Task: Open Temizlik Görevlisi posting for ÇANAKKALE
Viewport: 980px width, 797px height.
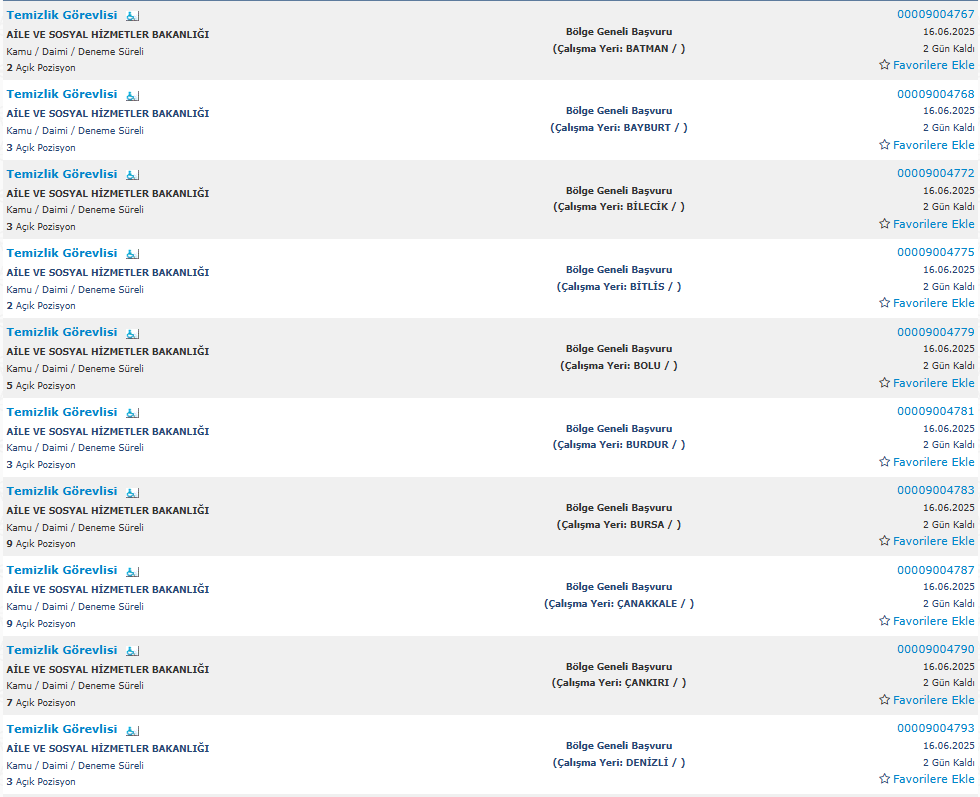Action: coord(62,570)
